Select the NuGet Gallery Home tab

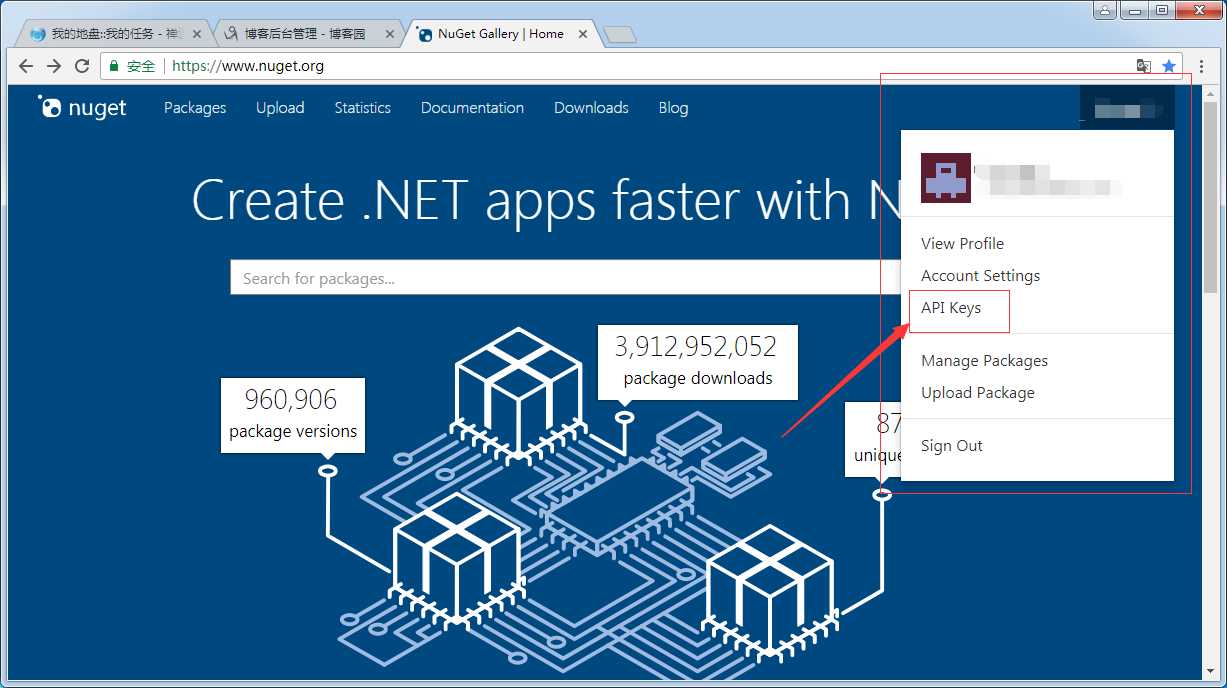500,34
